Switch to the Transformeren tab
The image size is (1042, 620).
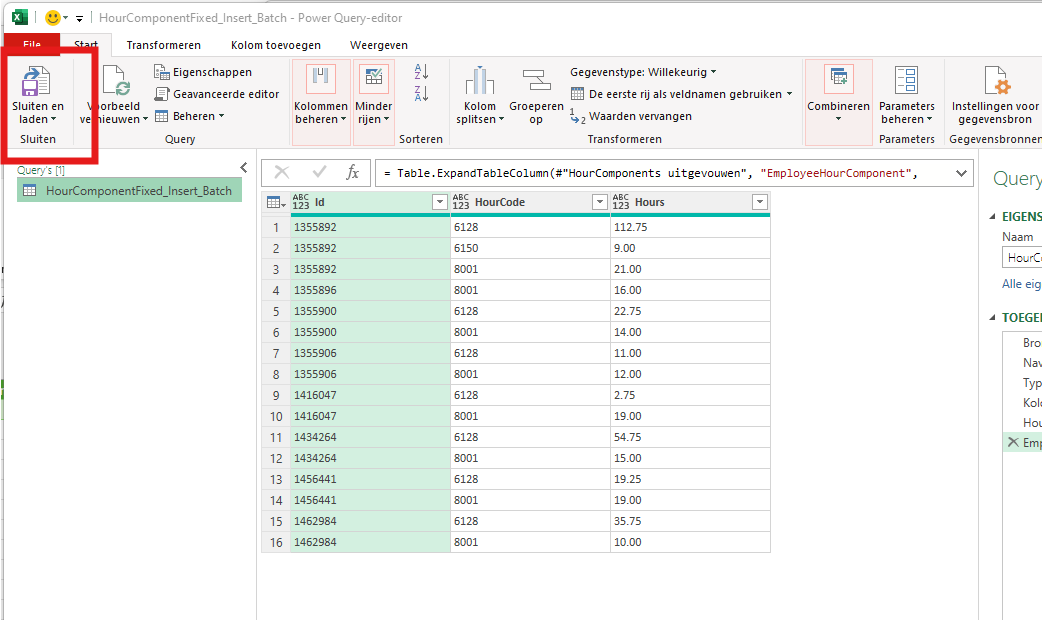coord(163,45)
